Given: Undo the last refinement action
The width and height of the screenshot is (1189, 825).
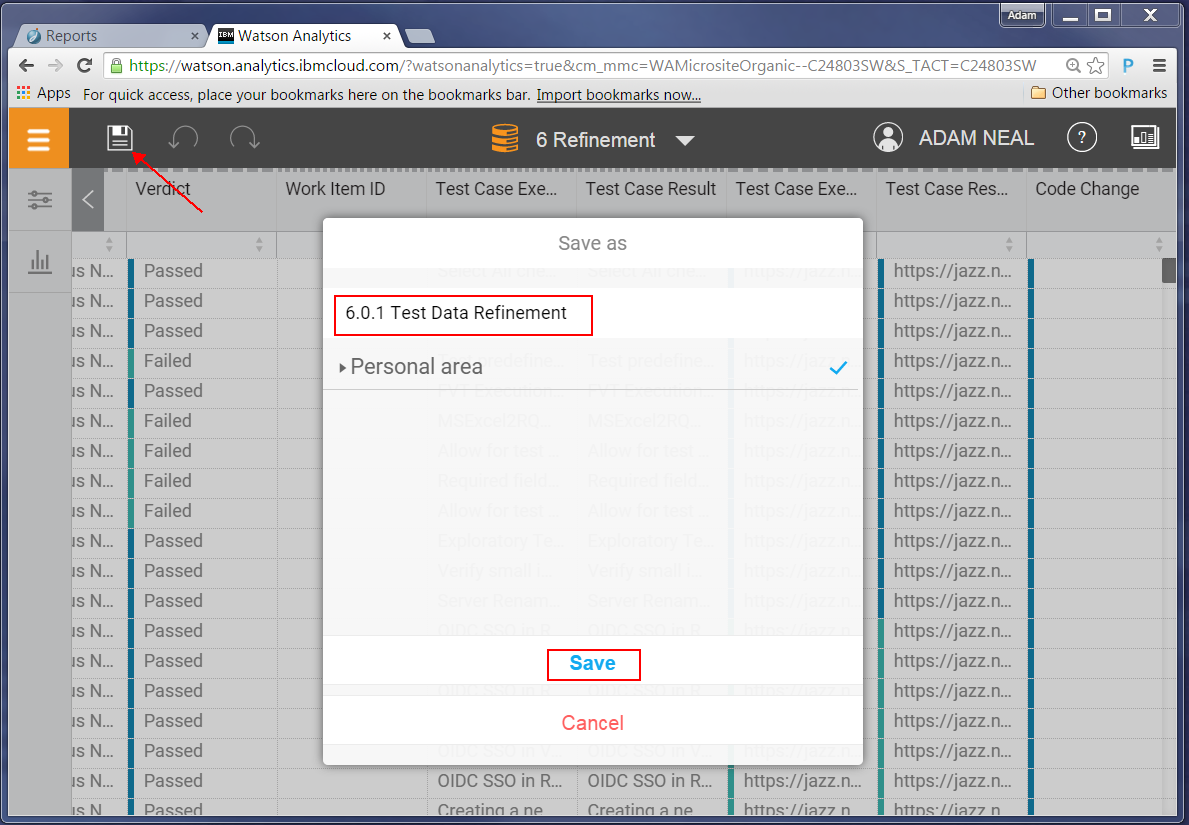Looking at the screenshot, I should (183, 138).
